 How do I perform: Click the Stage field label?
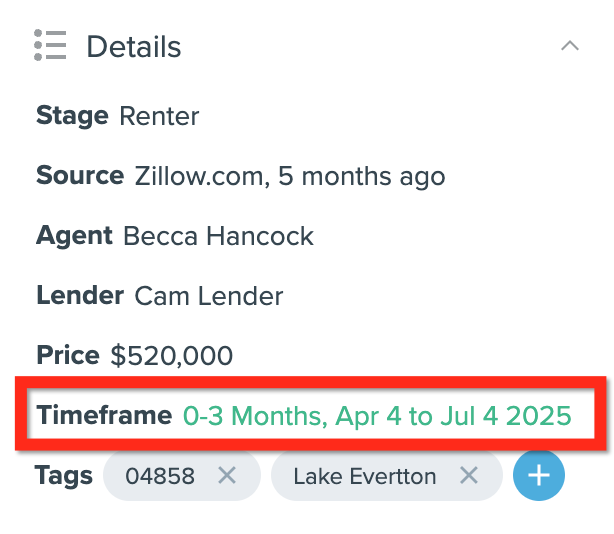click(72, 116)
